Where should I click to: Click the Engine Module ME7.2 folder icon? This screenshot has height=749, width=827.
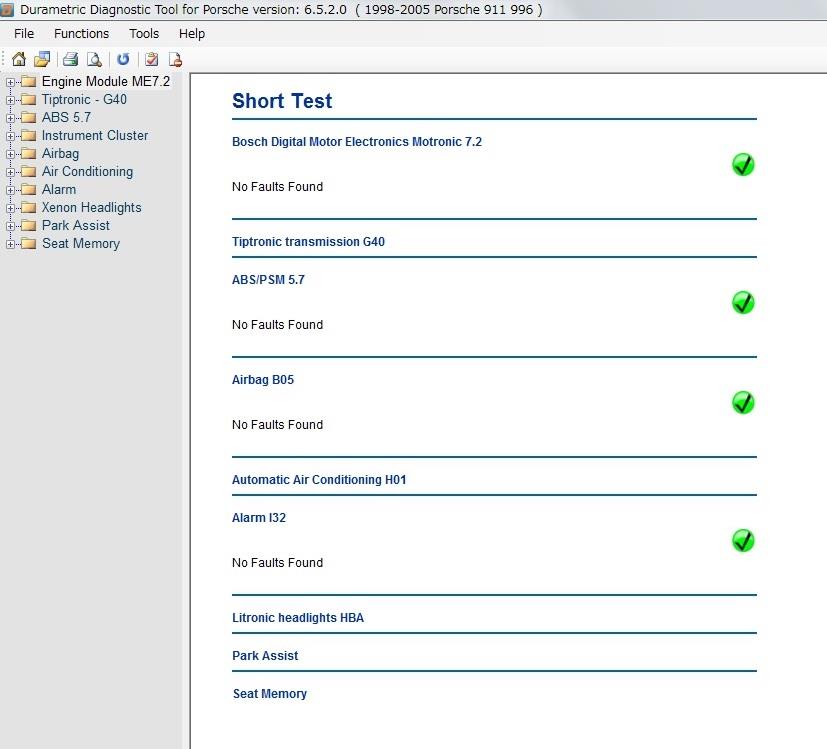(x=28, y=81)
